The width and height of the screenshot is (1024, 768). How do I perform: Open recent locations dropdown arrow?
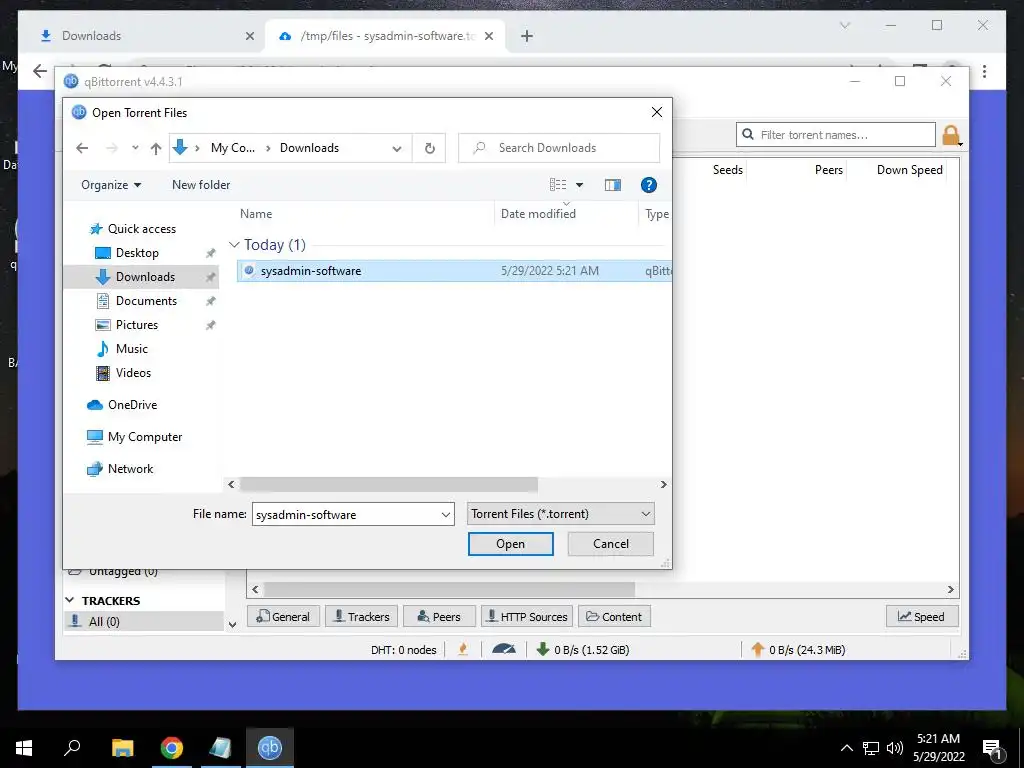click(135, 148)
